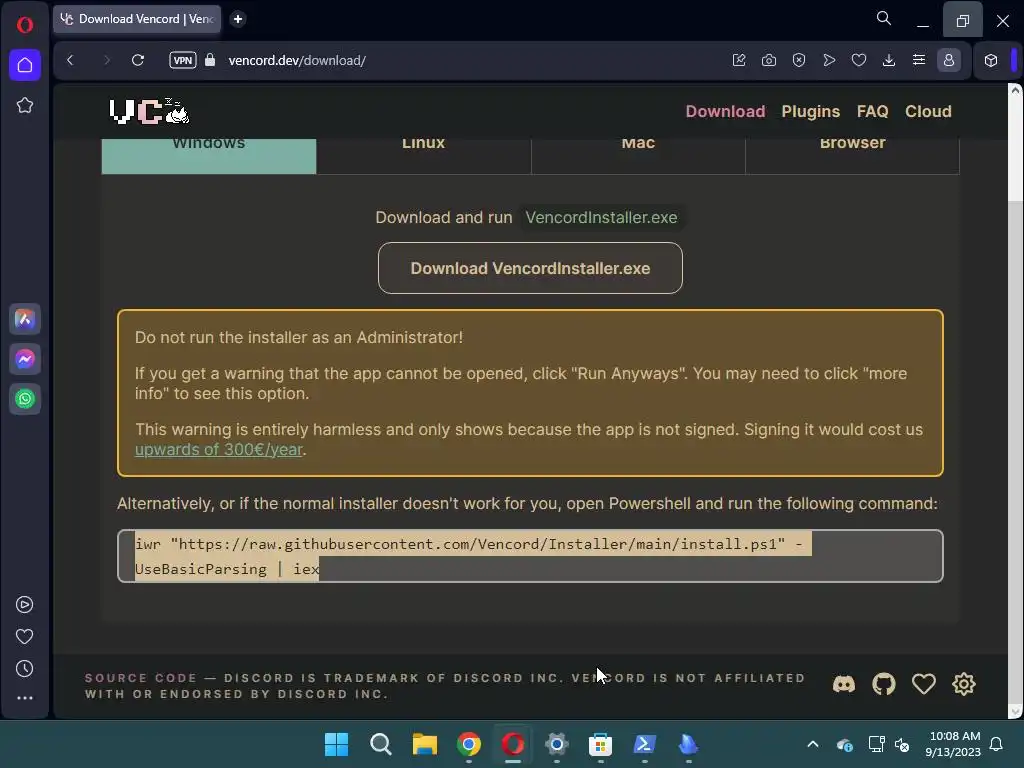Click the site security padlock icon
Viewport: 1024px width, 768px height.
coord(210,60)
